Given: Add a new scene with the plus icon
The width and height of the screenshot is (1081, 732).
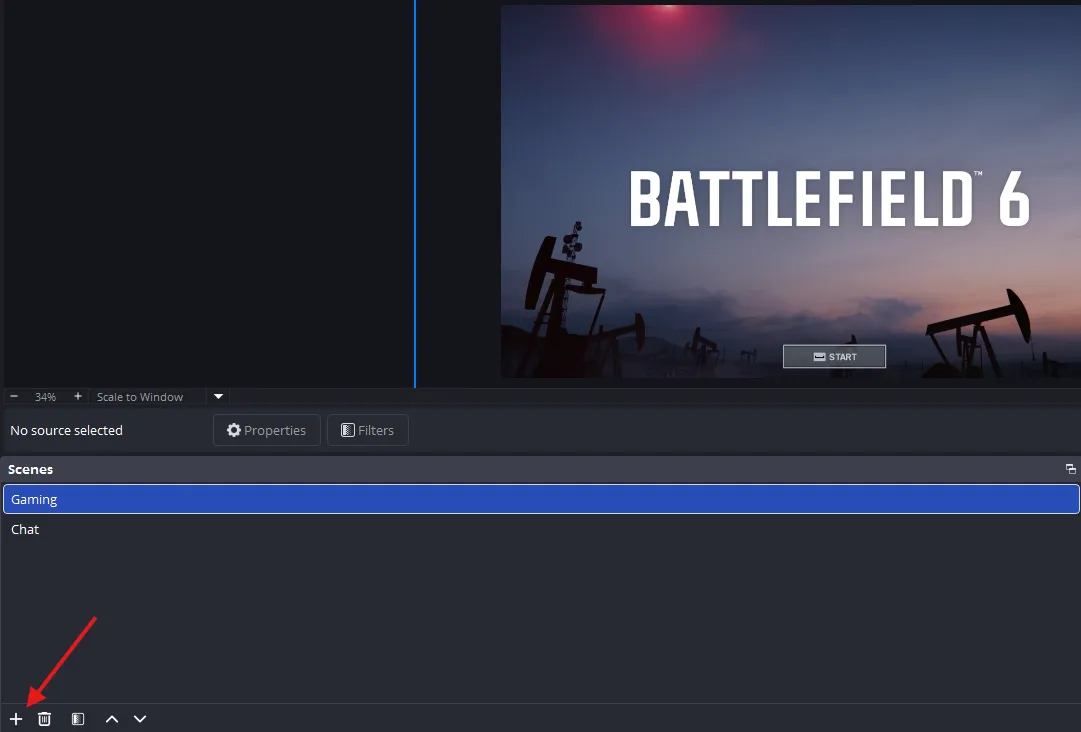Looking at the screenshot, I should click(x=15, y=718).
